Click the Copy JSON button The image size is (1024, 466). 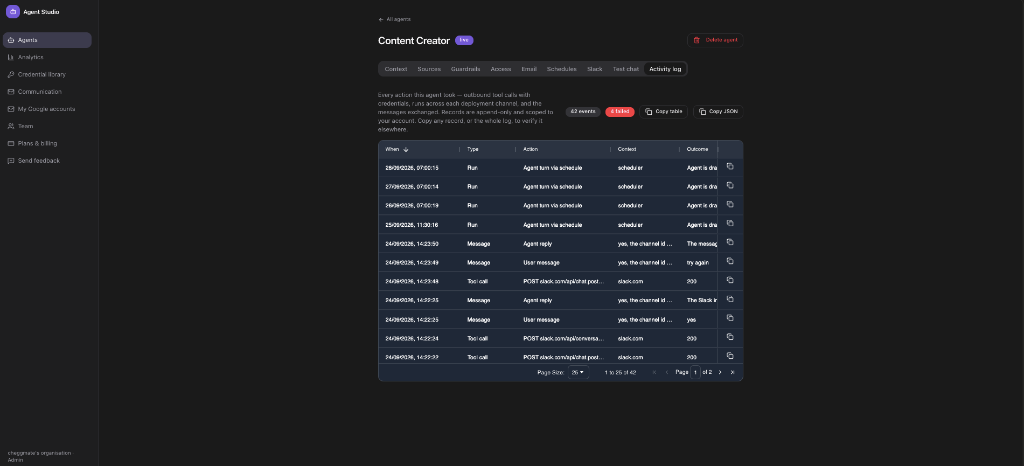pyautogui.click(x=718, y=112)
